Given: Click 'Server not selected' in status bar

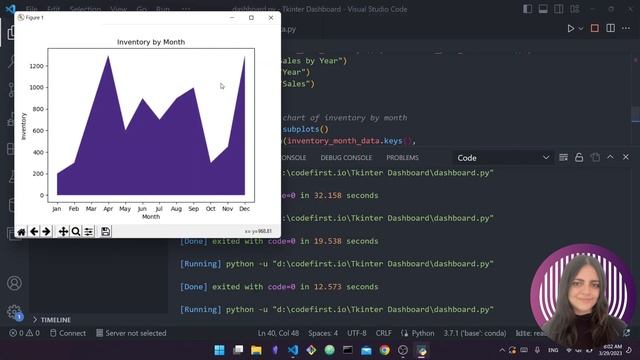Looking at the screenshot, I should (131, 333).
